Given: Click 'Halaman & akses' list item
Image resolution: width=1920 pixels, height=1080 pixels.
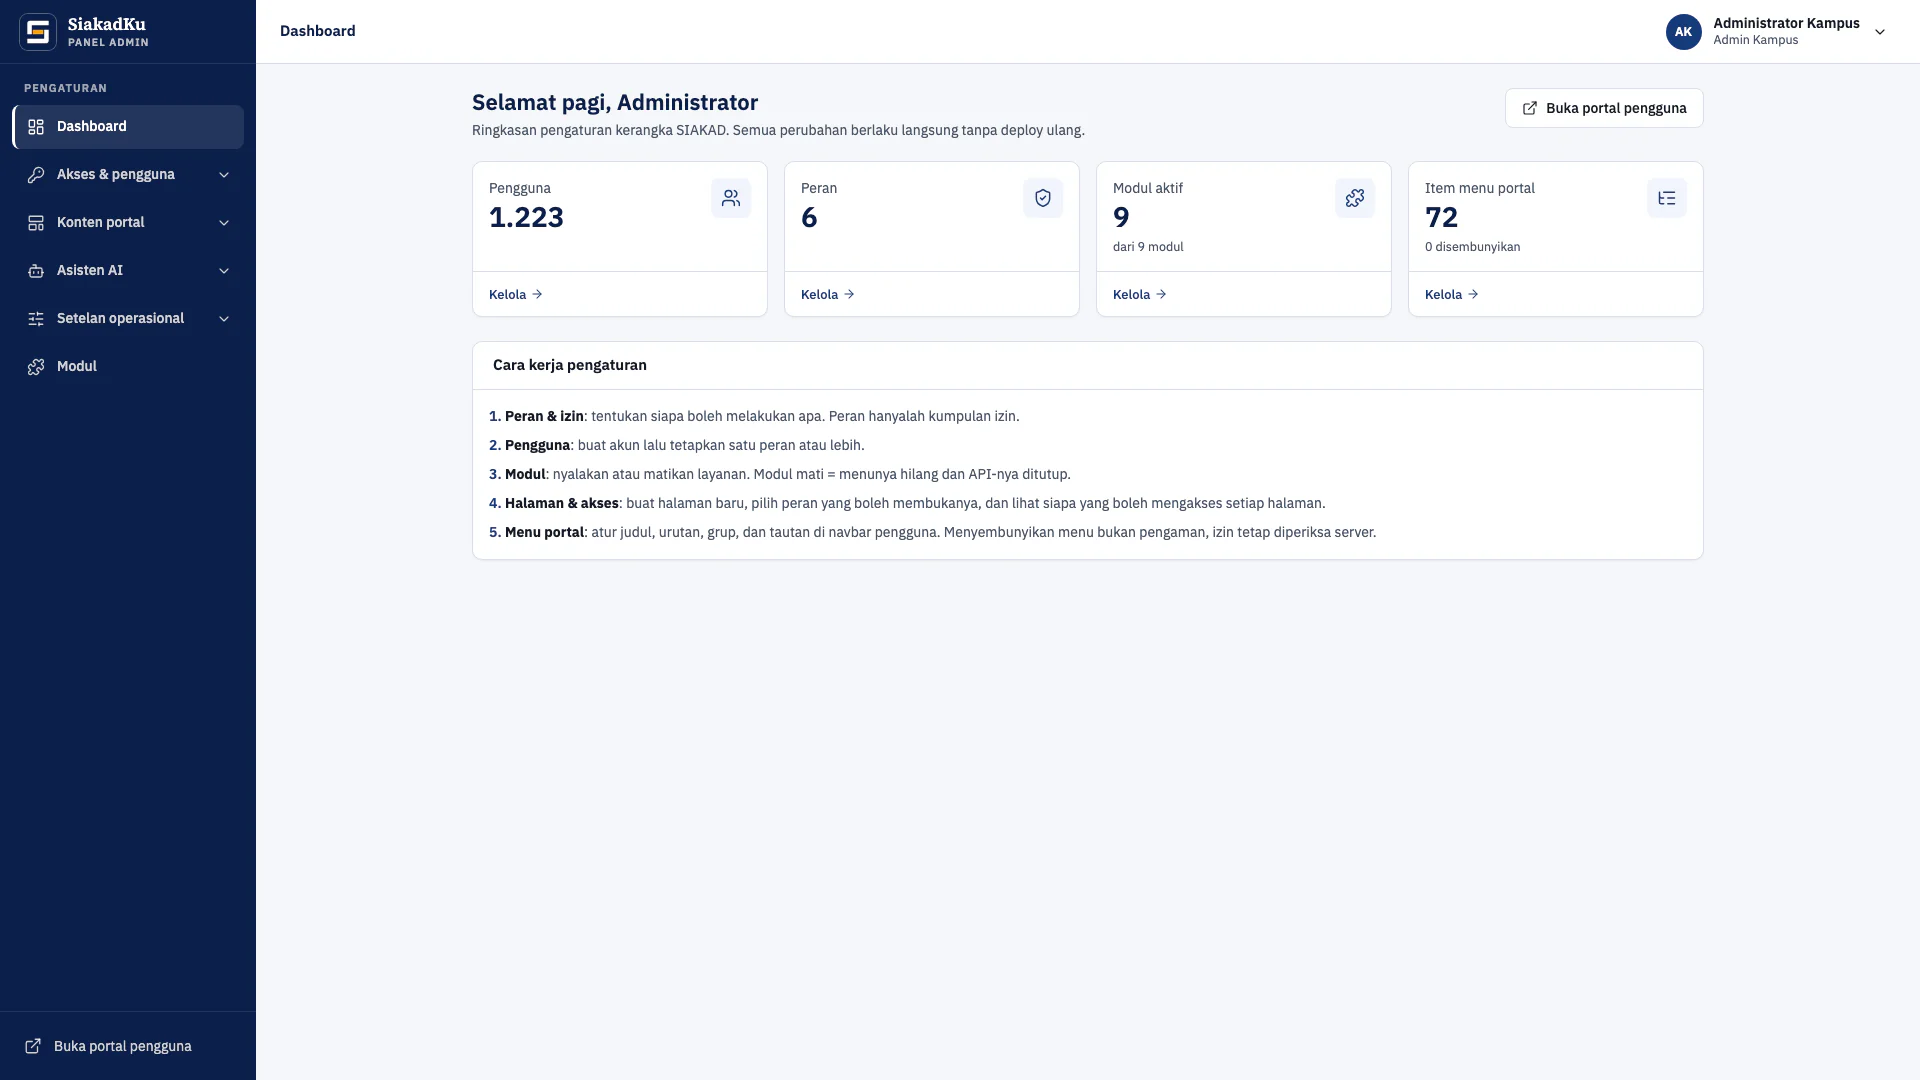Looking at the screenshot, I should [907, 503].
